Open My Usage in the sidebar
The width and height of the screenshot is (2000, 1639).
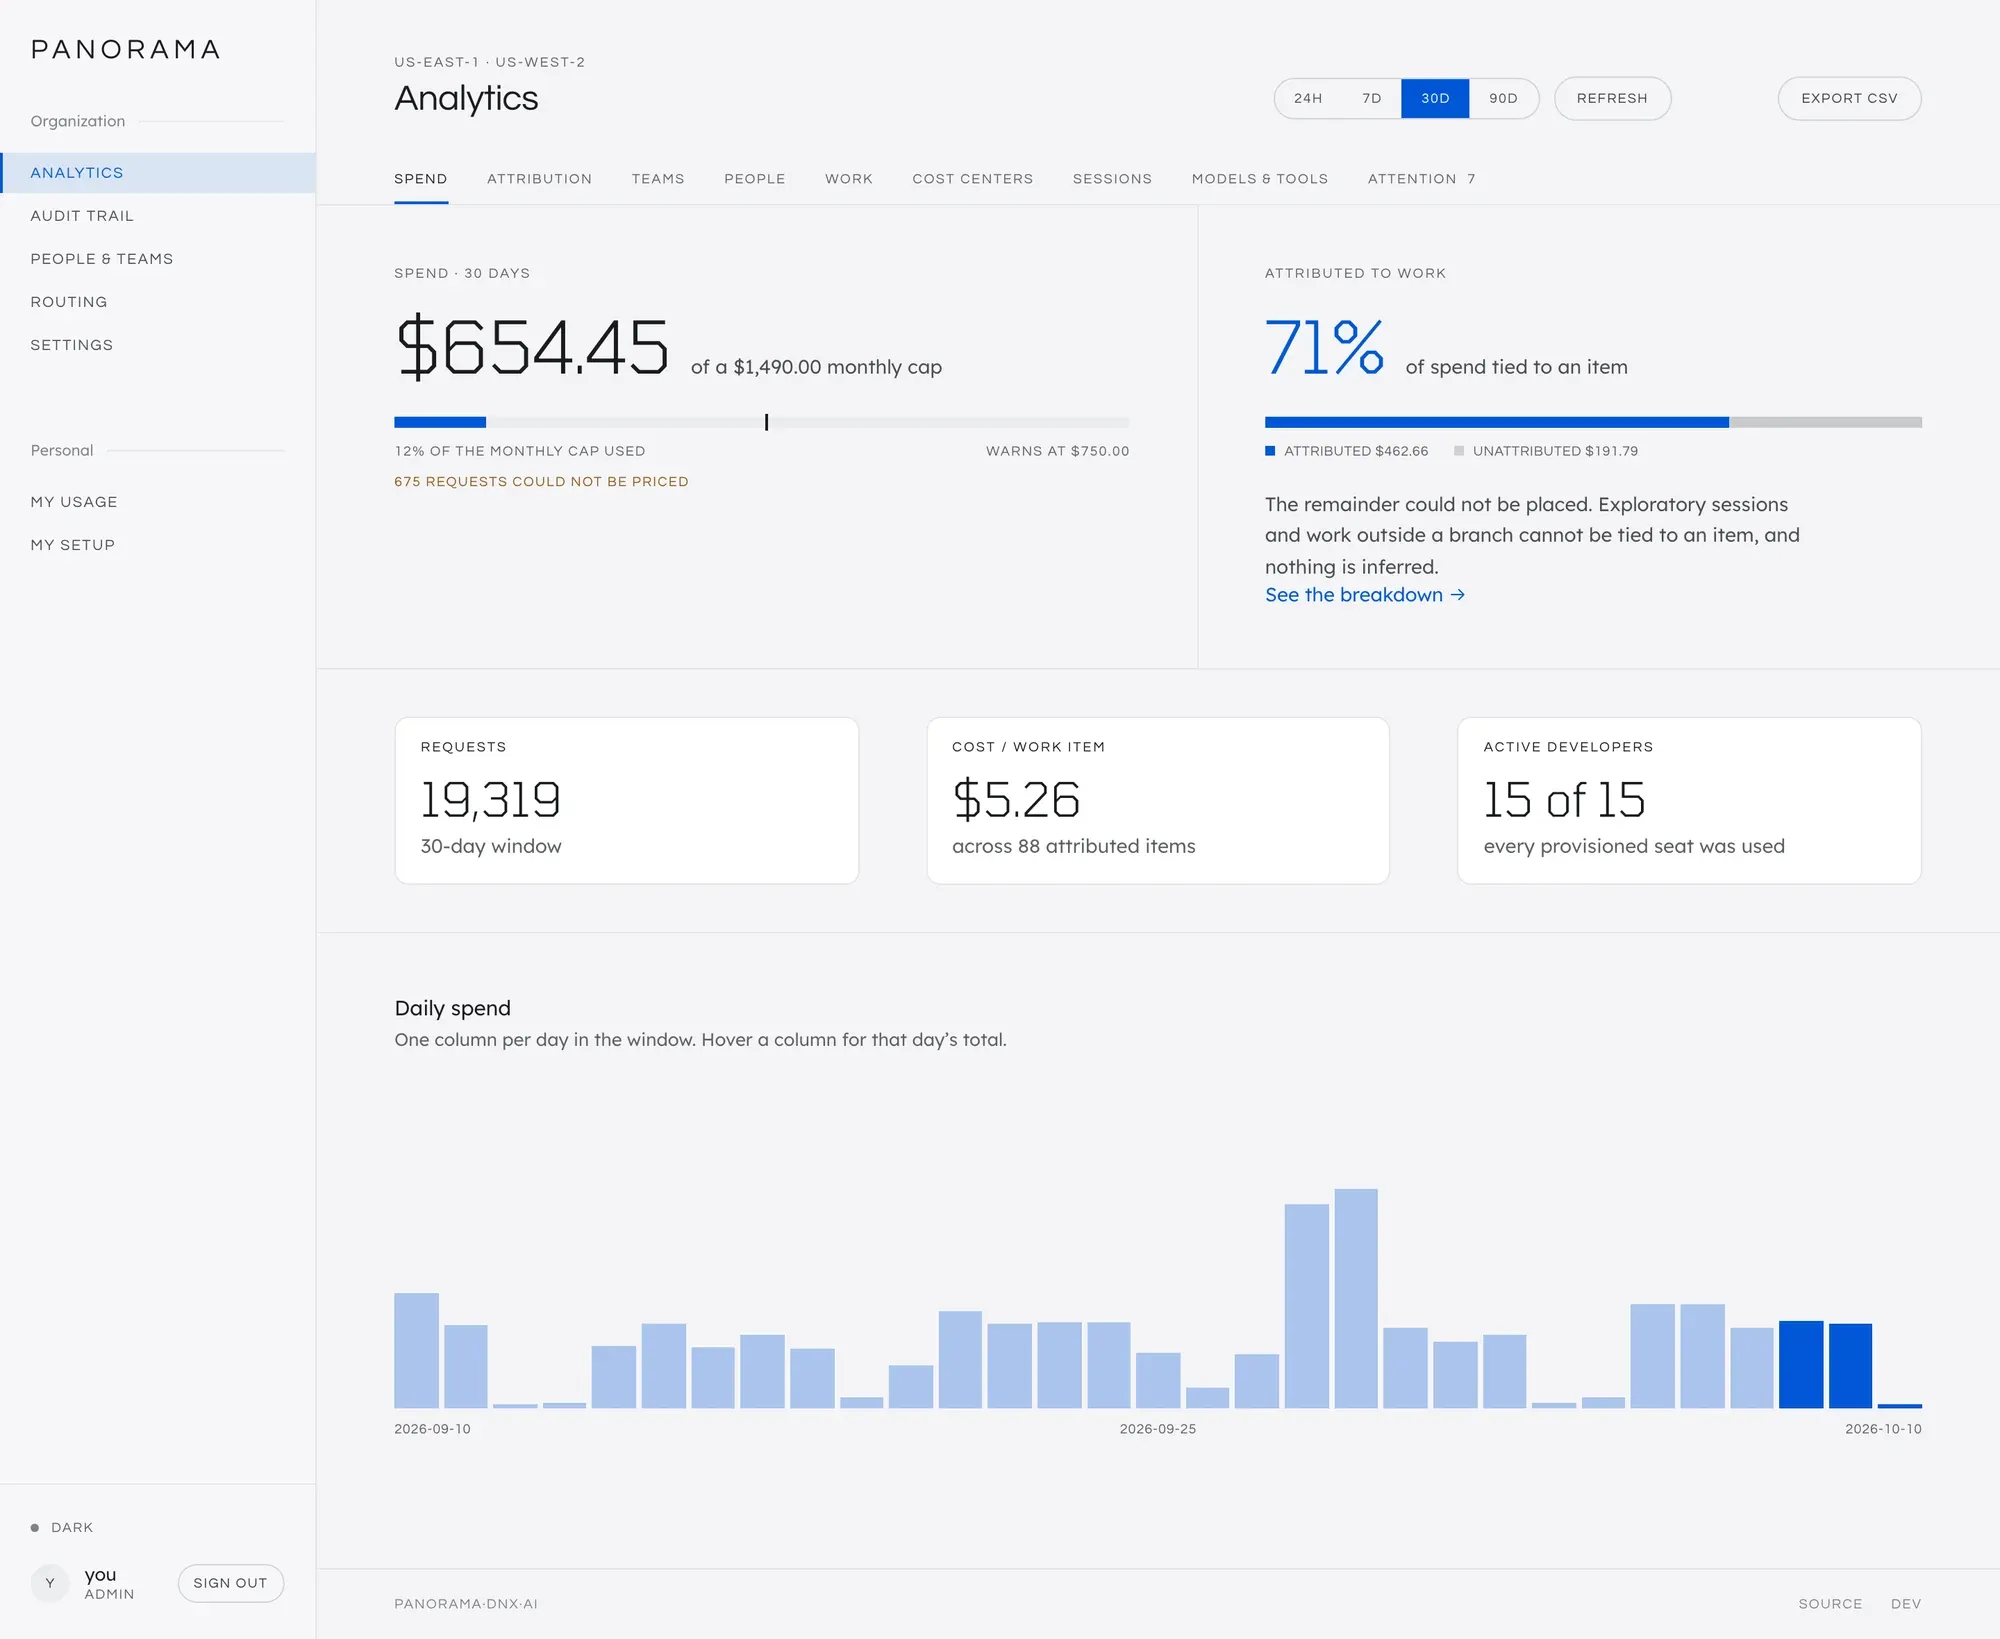pyautogui.click(x=158, y=502)
